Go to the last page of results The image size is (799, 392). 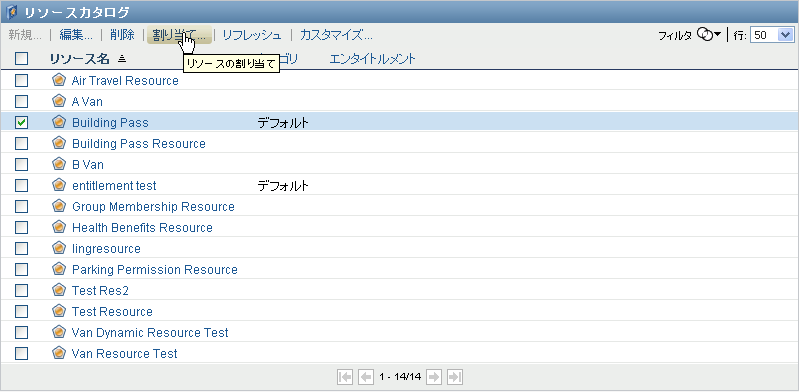point(455,377)
